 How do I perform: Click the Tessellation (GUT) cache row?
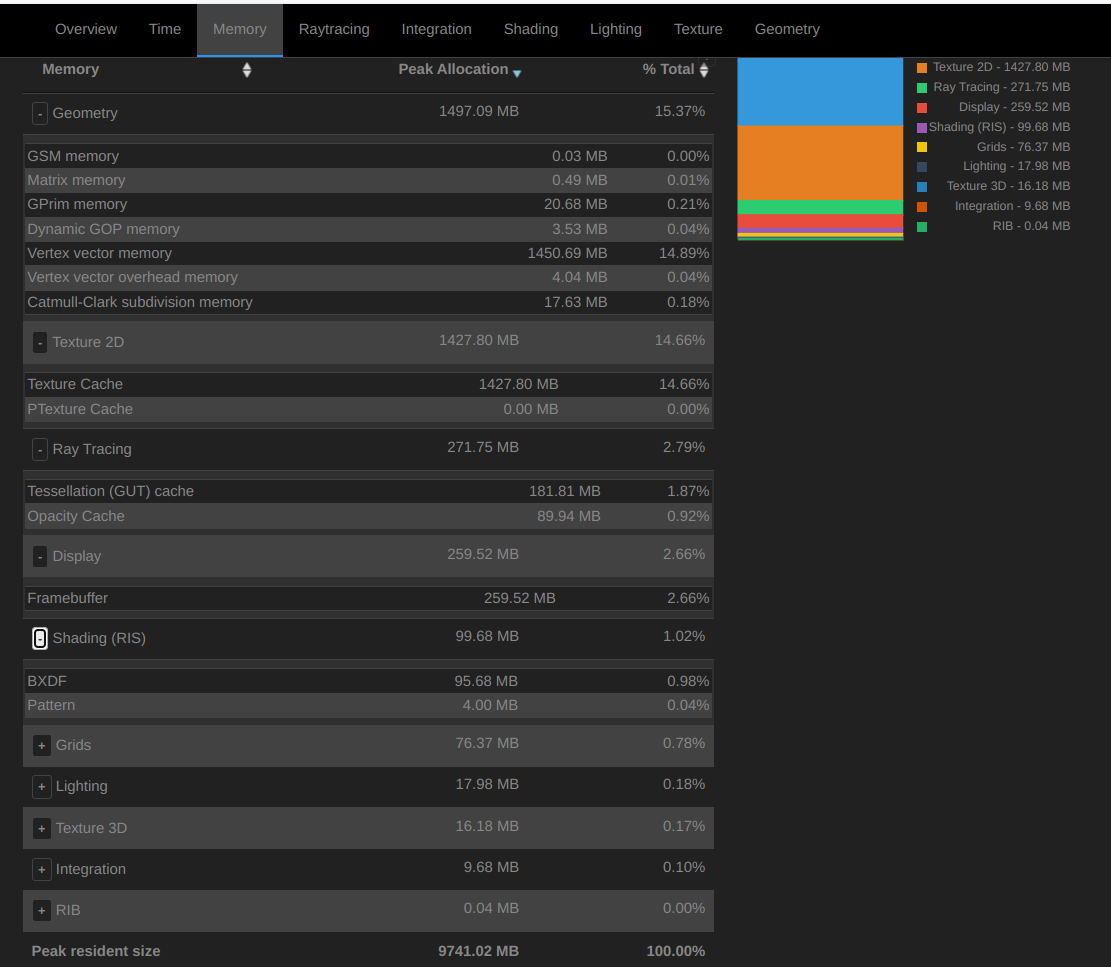[x=368, y=492]
